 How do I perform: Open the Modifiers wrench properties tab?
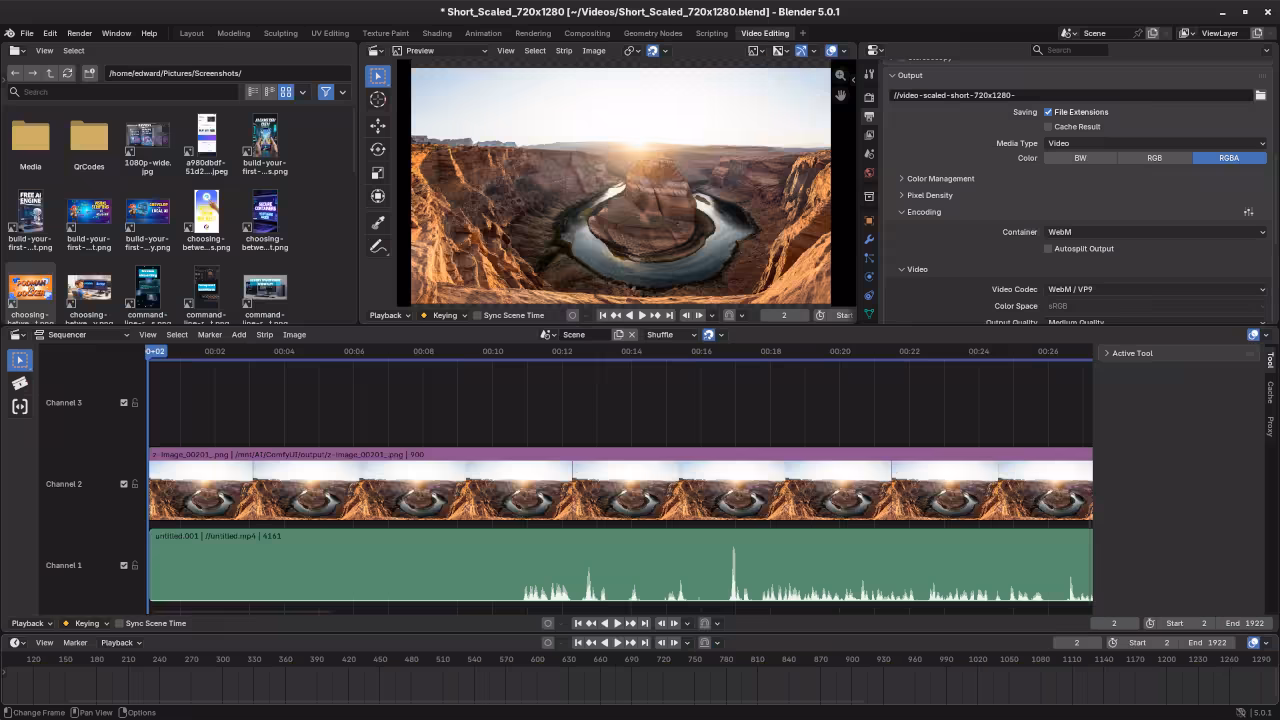(x=869, y=240)
